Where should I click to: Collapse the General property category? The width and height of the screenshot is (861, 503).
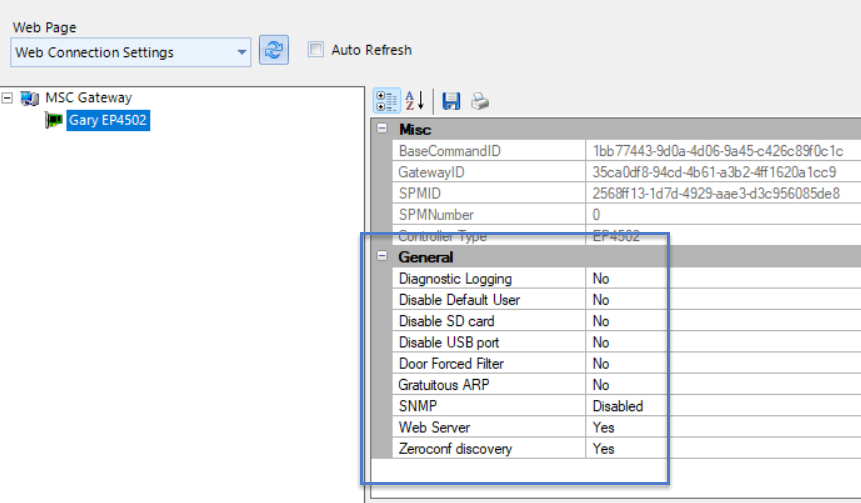coord(382,256)
